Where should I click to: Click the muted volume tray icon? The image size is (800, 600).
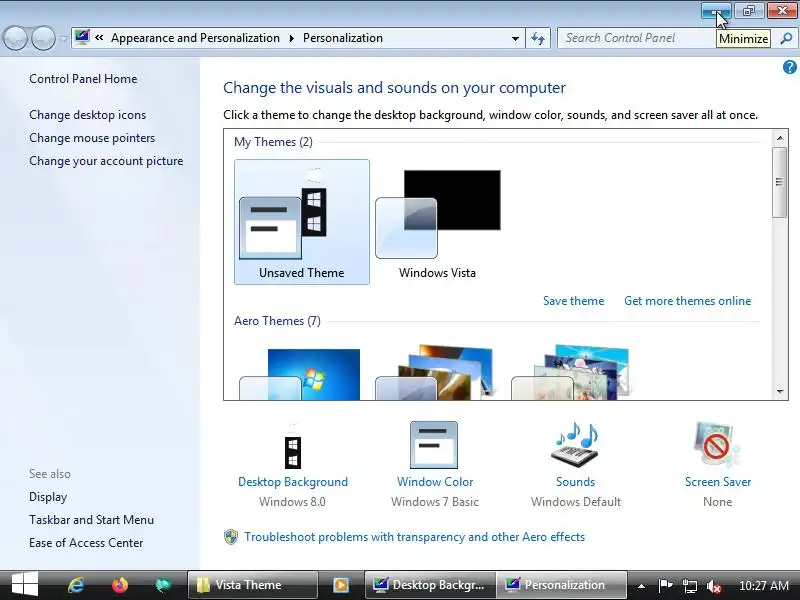pos(714,585)
